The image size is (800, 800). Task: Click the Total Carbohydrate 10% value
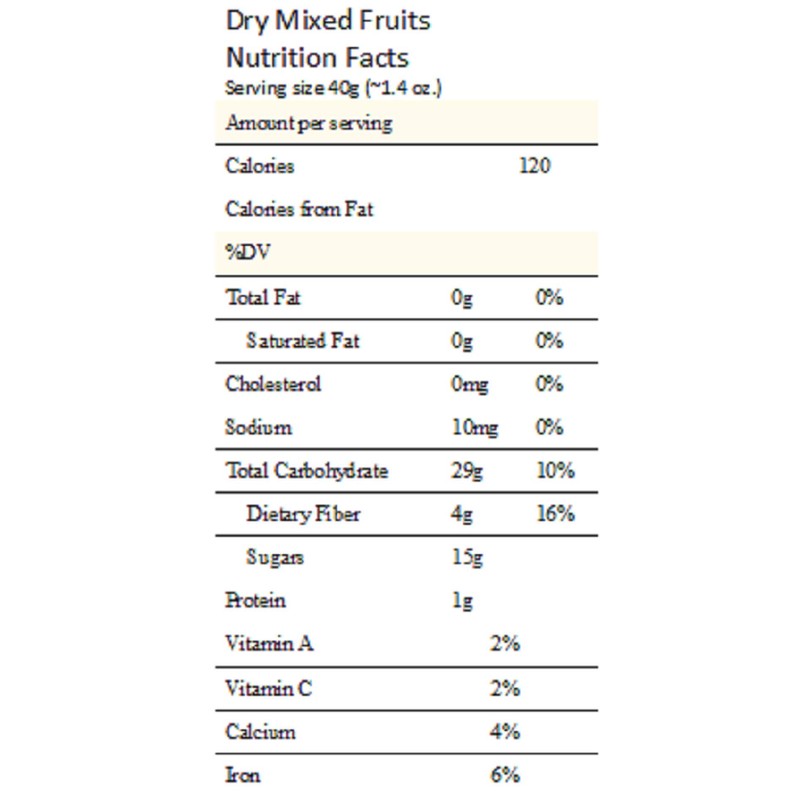(555, 471)
